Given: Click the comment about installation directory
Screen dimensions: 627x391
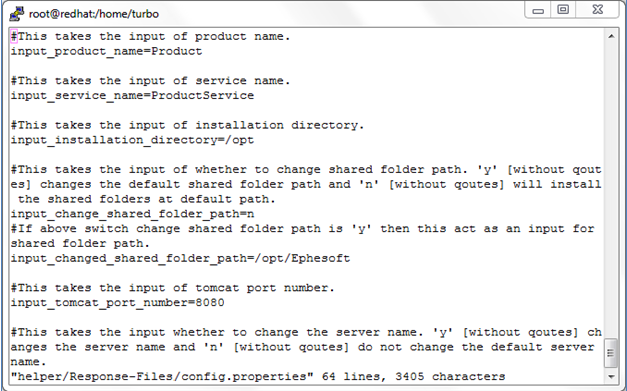Looking at the screenshot, I should [188, 125].
